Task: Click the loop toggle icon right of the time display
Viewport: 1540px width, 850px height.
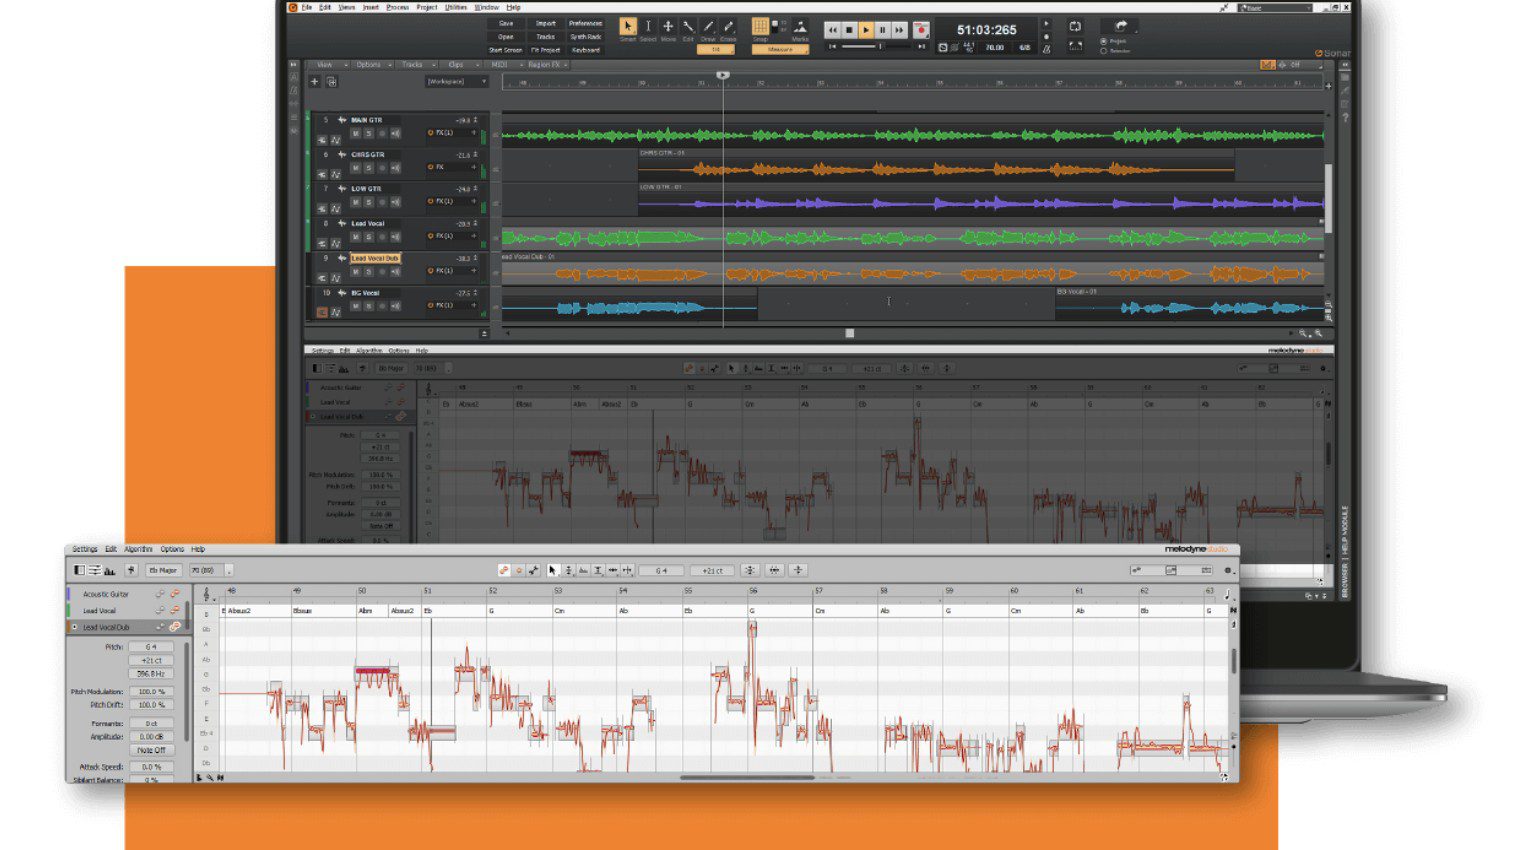Action: click(1076, 28)
